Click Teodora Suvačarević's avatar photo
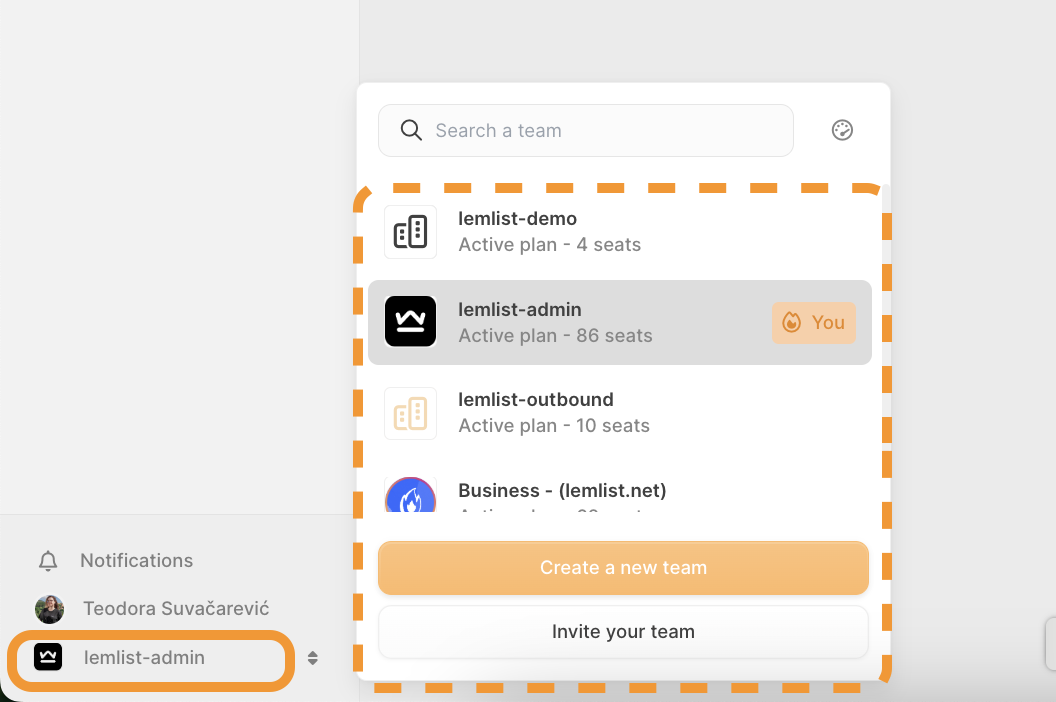This screenshot has width=1056, height=702. pyautogui.click(x=49, y=609)
